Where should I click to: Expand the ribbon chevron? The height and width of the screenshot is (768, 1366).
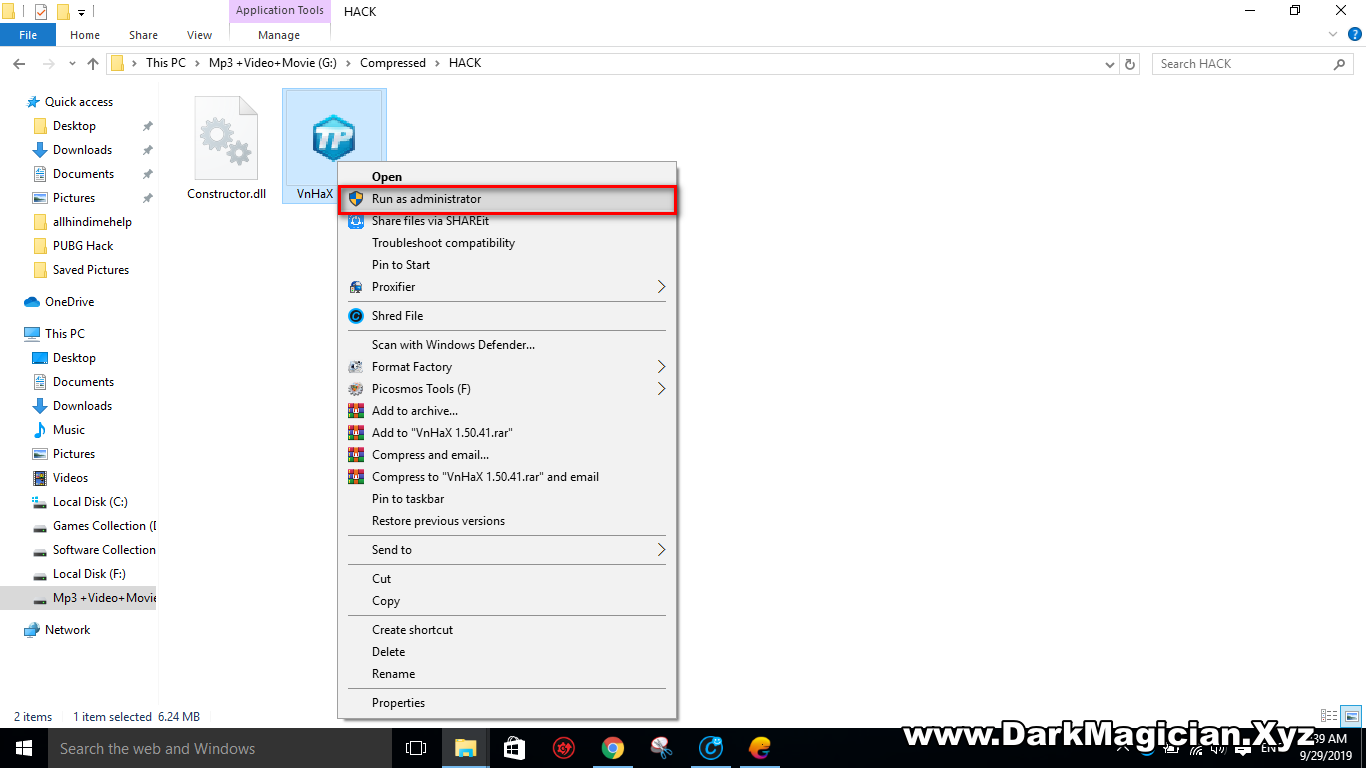tap(1333, 34)
